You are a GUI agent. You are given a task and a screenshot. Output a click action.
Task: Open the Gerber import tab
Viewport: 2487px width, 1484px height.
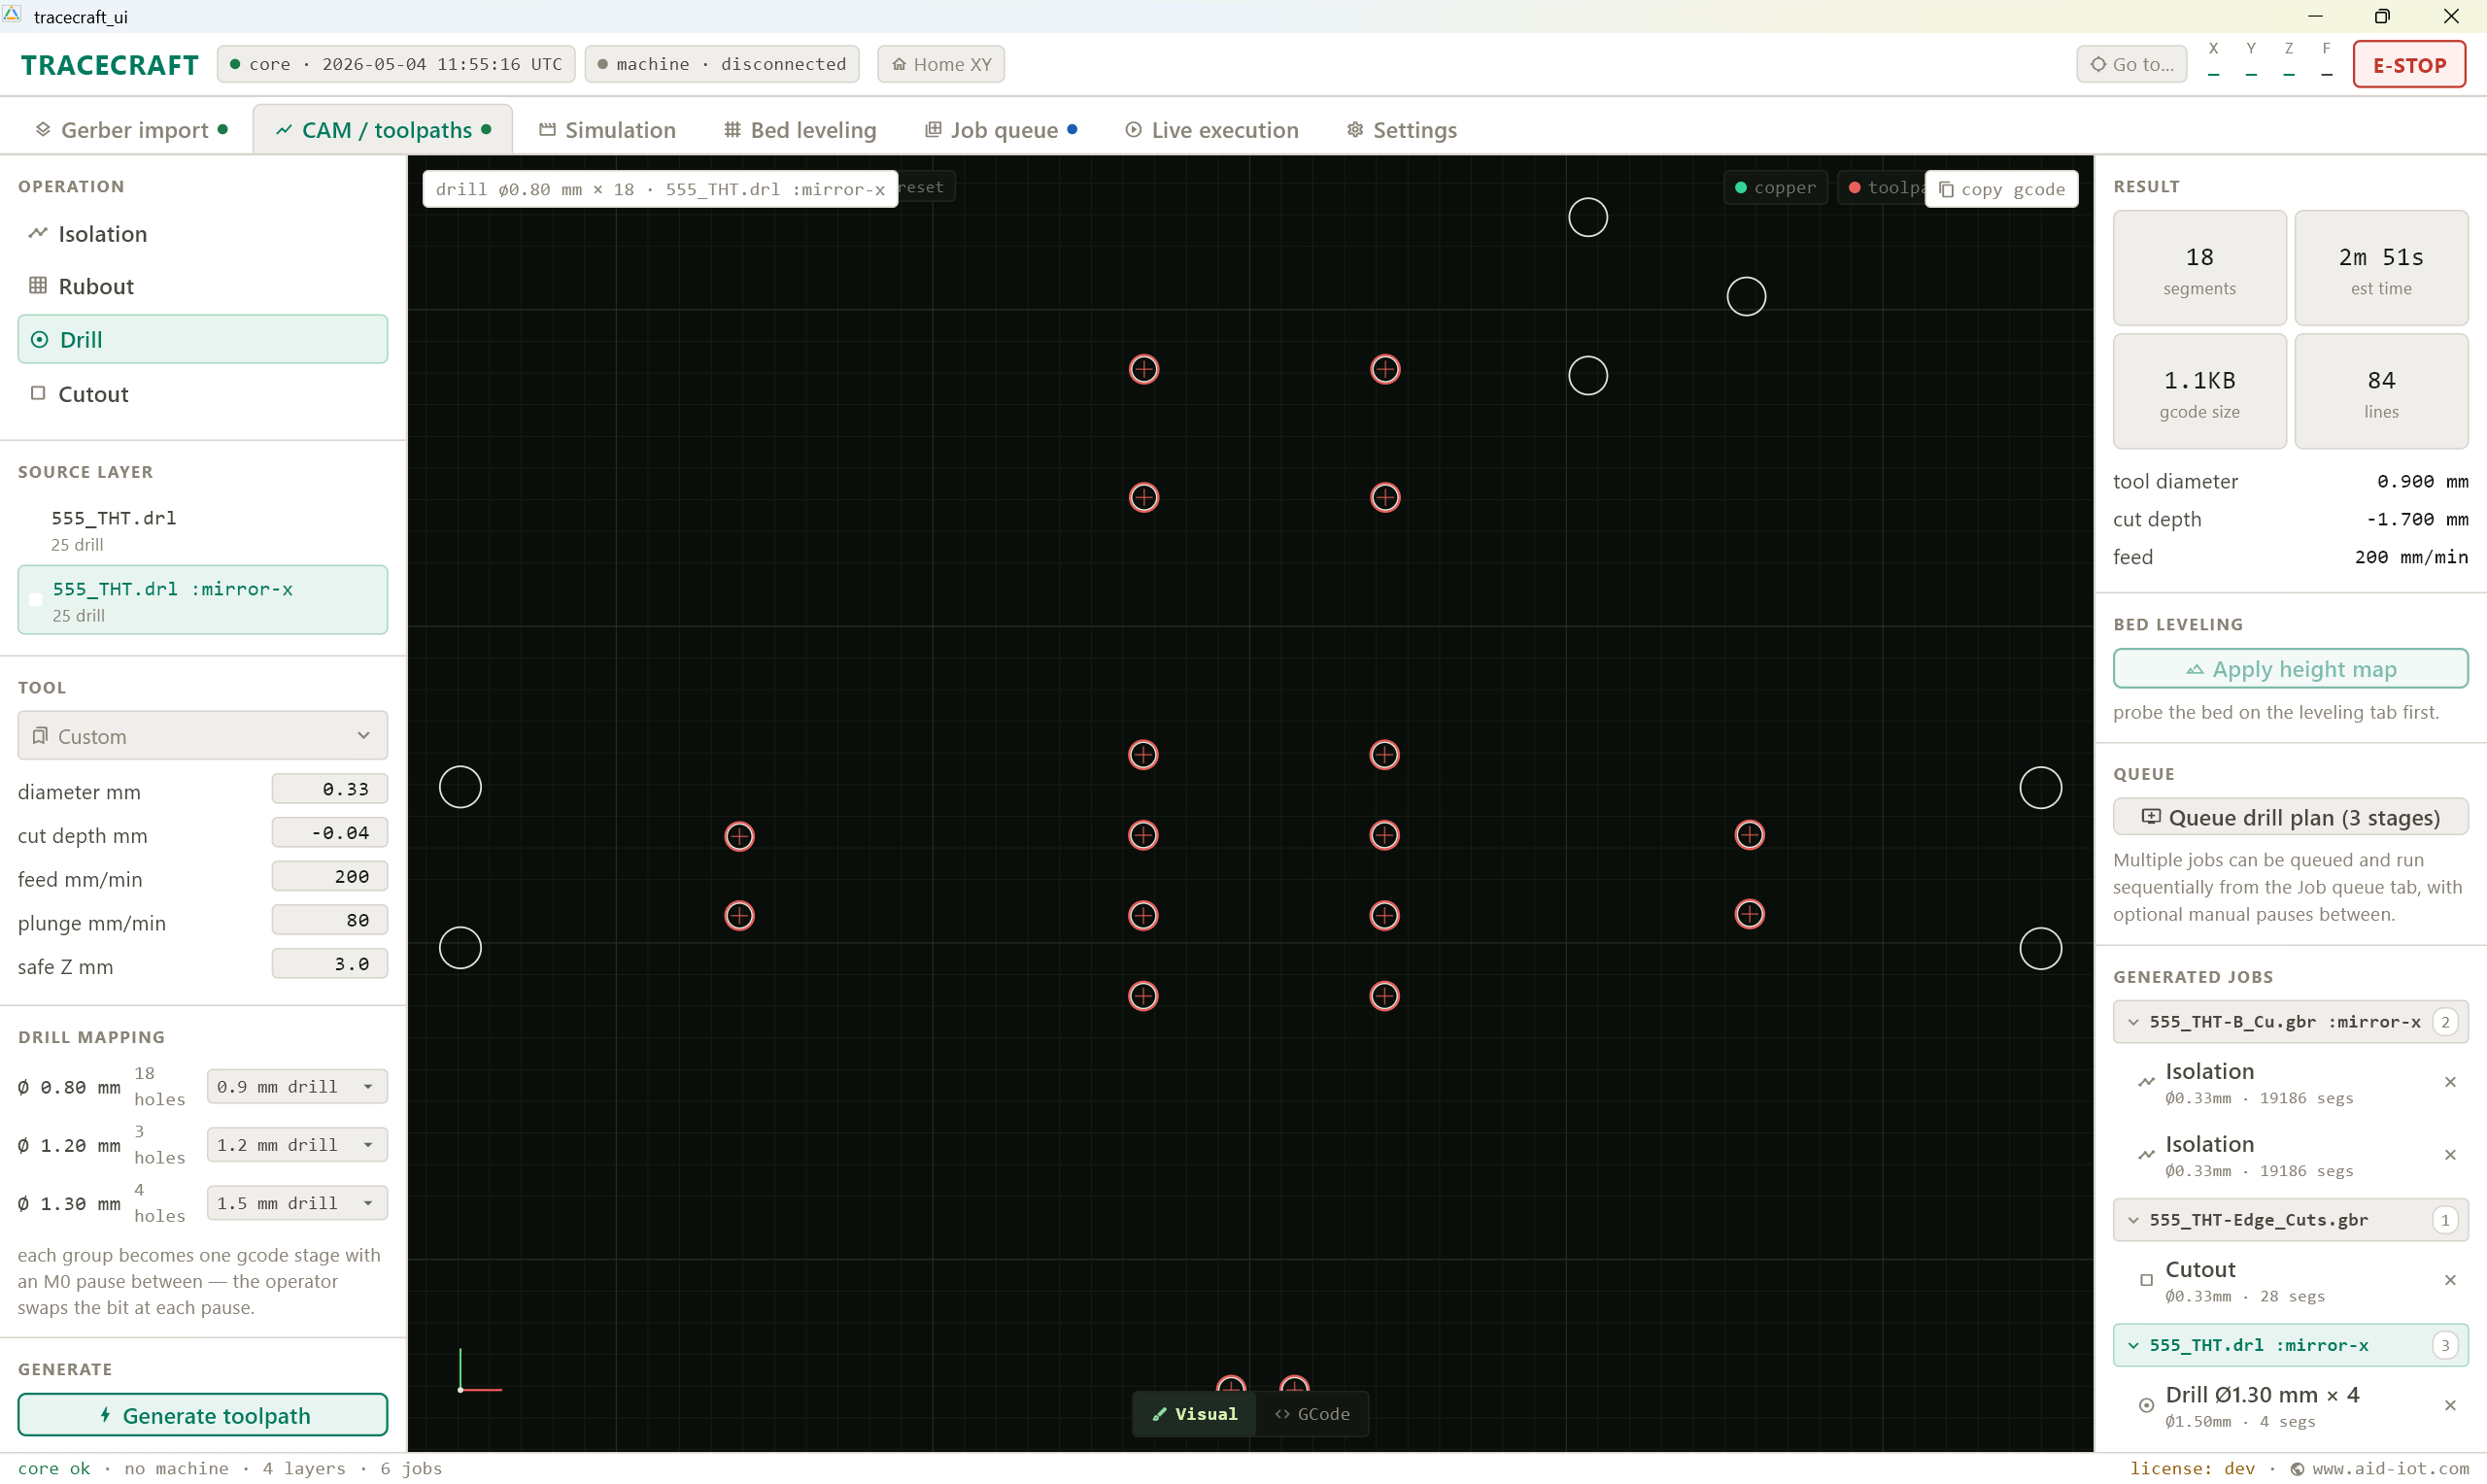click(x=130, y=130)
